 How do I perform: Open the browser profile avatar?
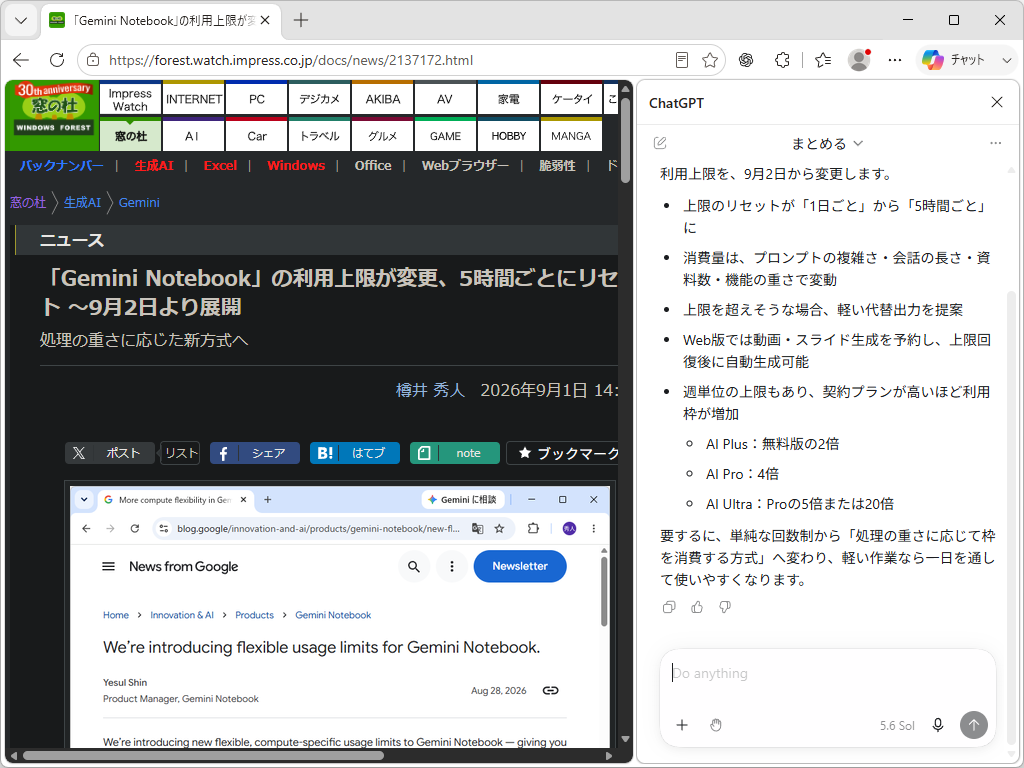[x=859, y=60]
